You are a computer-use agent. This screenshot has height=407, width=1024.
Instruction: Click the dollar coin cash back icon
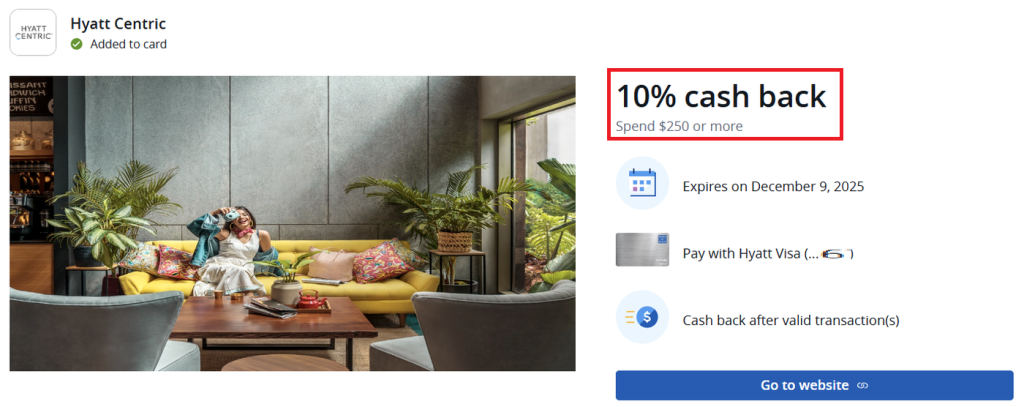click(x=642, y=317)
